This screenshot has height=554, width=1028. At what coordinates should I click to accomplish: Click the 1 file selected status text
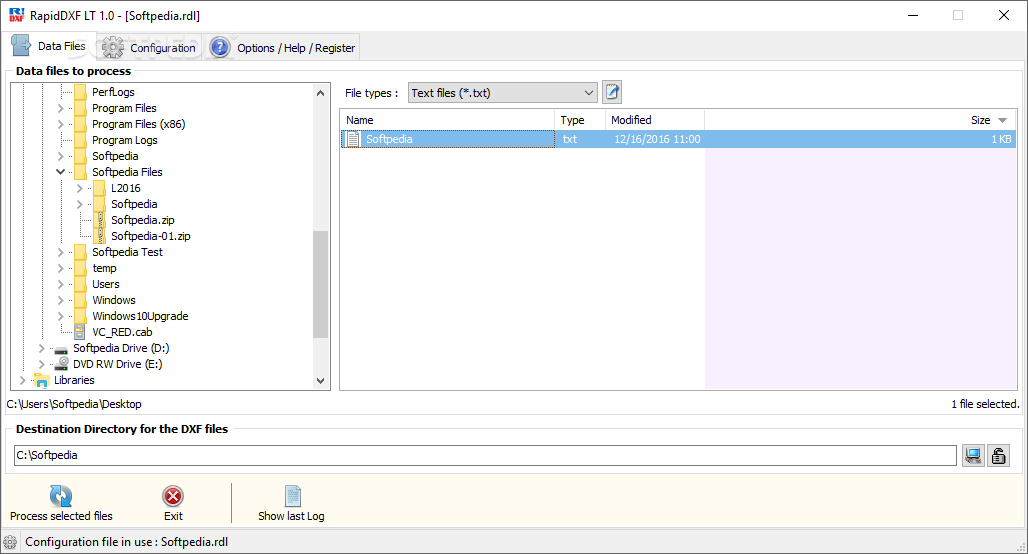[985, 404]
